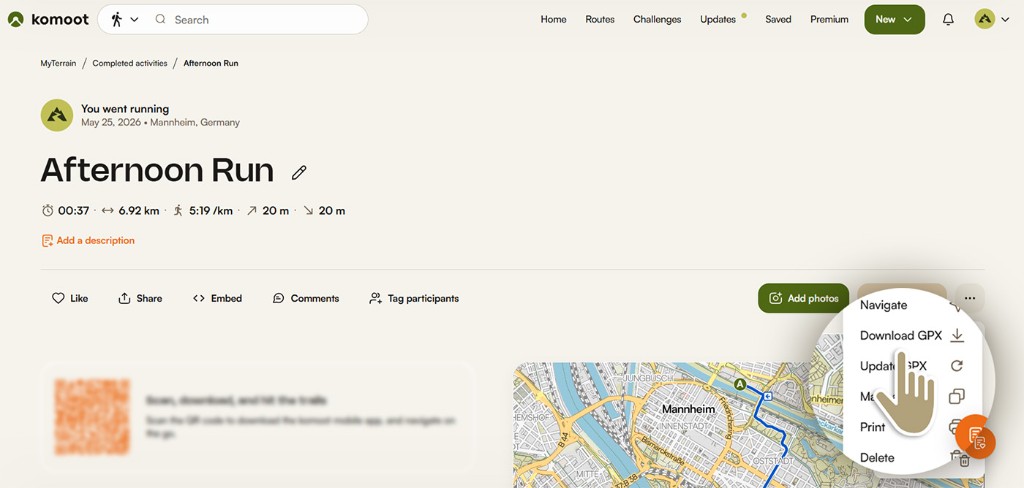Edit the title with the pencil icon
This screenshot has height=488, width=1024.
pyautogui.click(x=299, y=172)
